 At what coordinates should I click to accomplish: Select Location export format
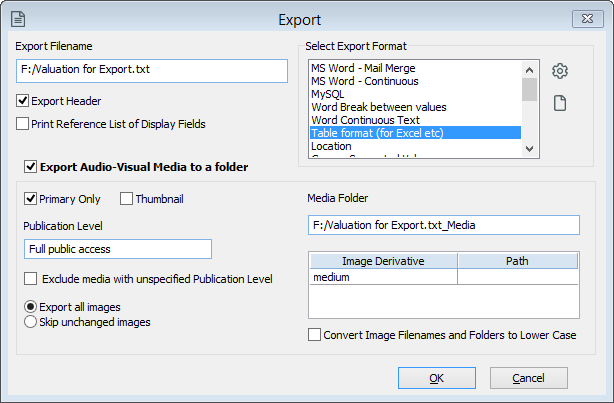point(415,146)
